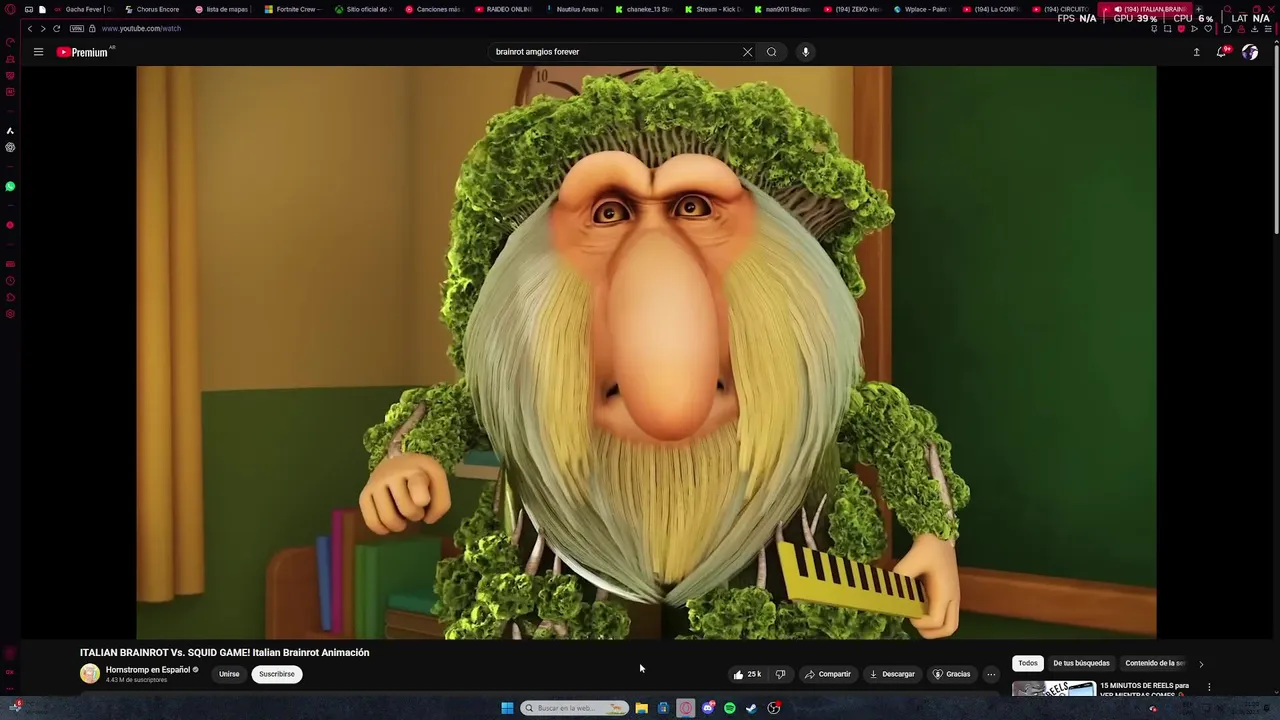
Task: Focus the www.youtube.com/watch address bar
Action: 141,29
